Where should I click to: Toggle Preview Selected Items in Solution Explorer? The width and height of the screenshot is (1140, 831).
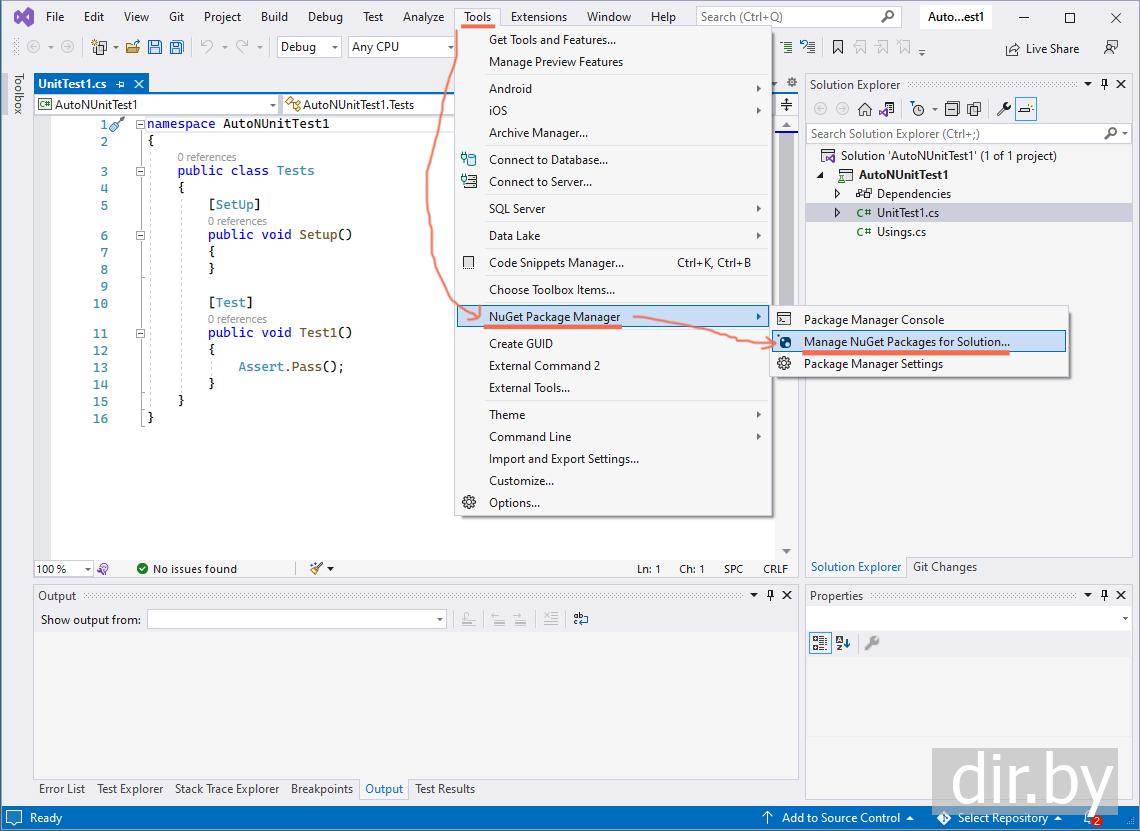[1026, 109]
